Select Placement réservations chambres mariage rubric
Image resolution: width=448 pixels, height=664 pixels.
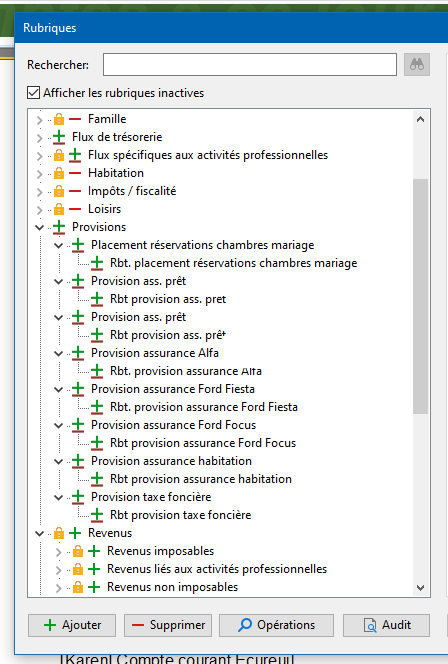(202, 245)
